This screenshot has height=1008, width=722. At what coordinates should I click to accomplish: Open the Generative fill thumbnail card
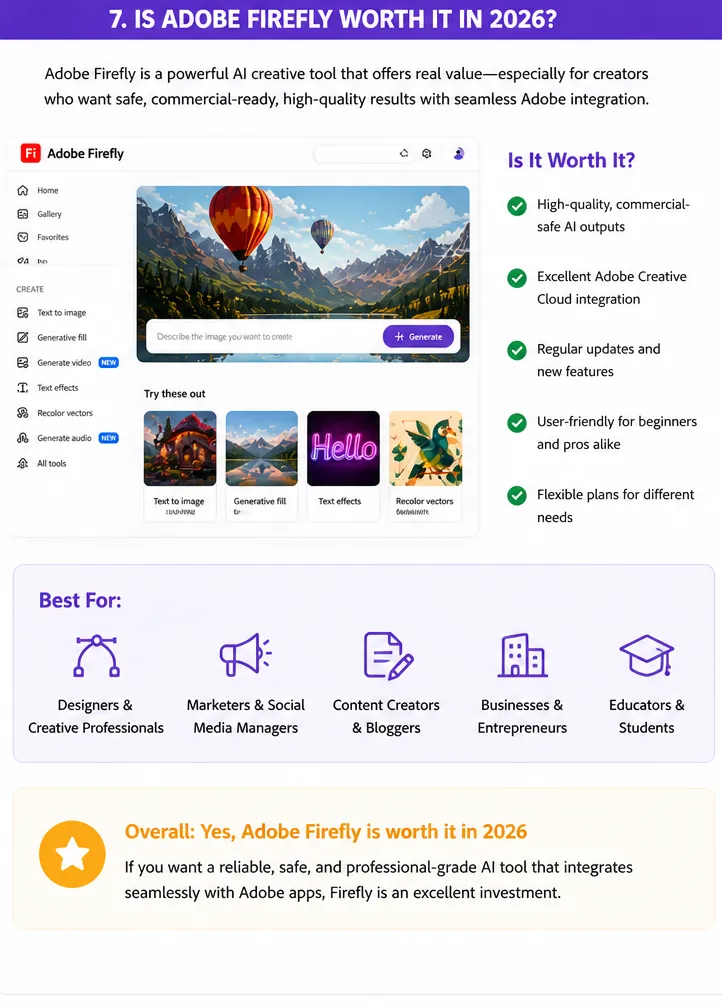[x=262, y=465]
